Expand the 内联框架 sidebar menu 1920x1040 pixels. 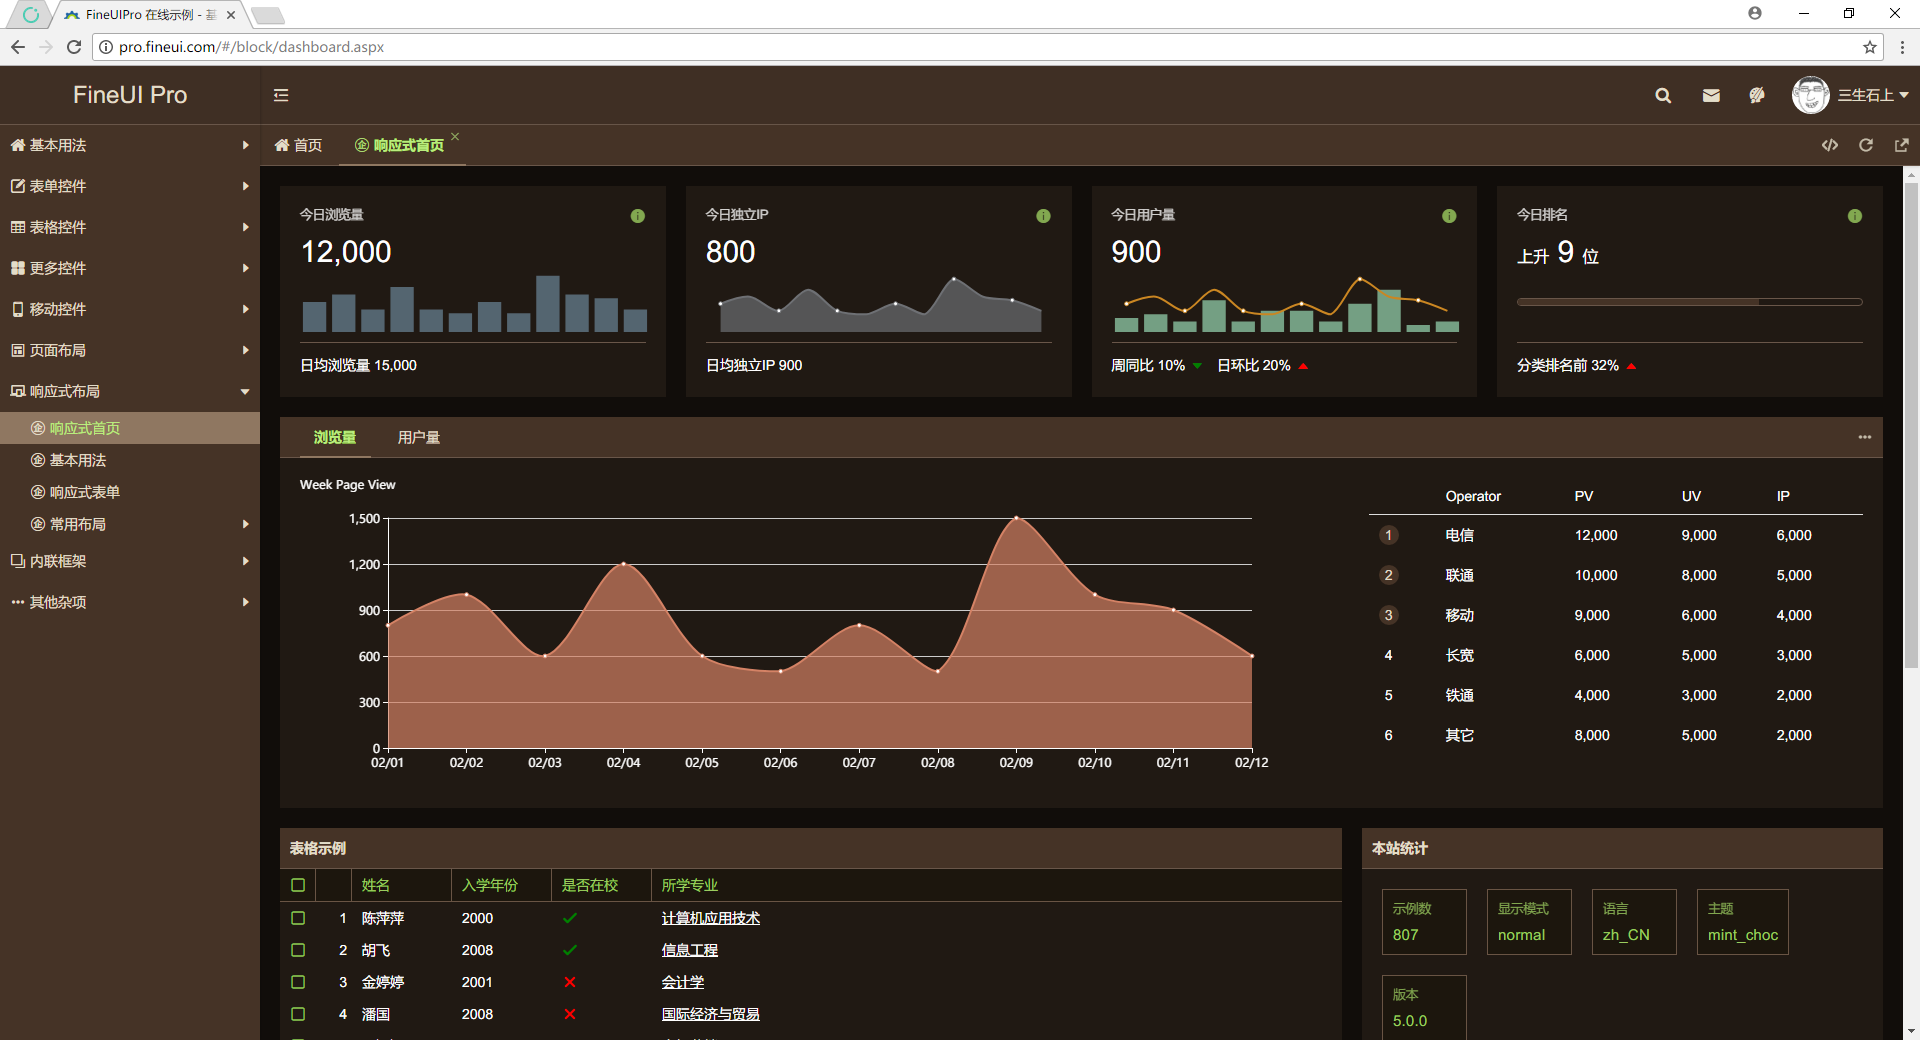click(x=130, y=561)
